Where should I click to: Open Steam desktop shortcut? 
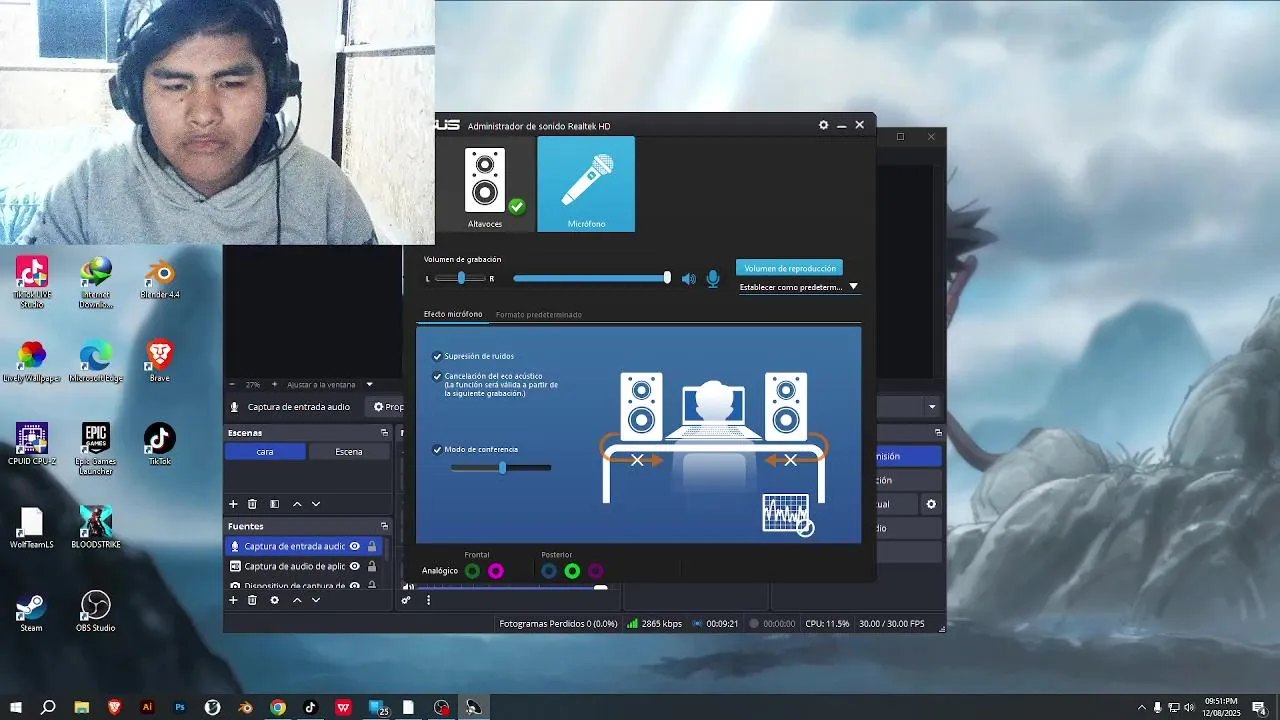(x=31, y=612)
